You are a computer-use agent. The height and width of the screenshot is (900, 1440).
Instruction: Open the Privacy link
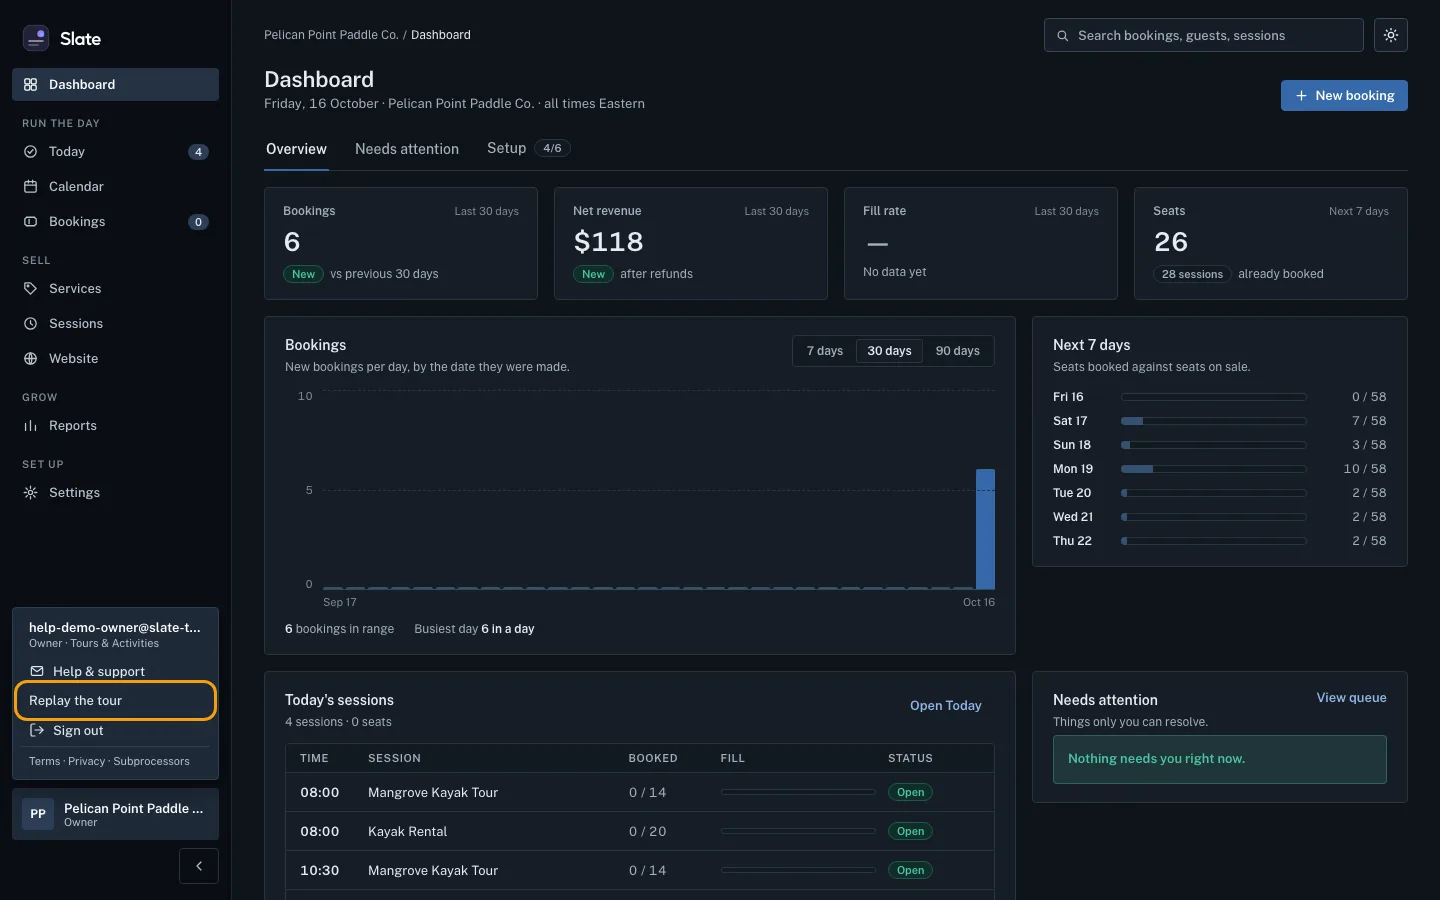[87, 762]
